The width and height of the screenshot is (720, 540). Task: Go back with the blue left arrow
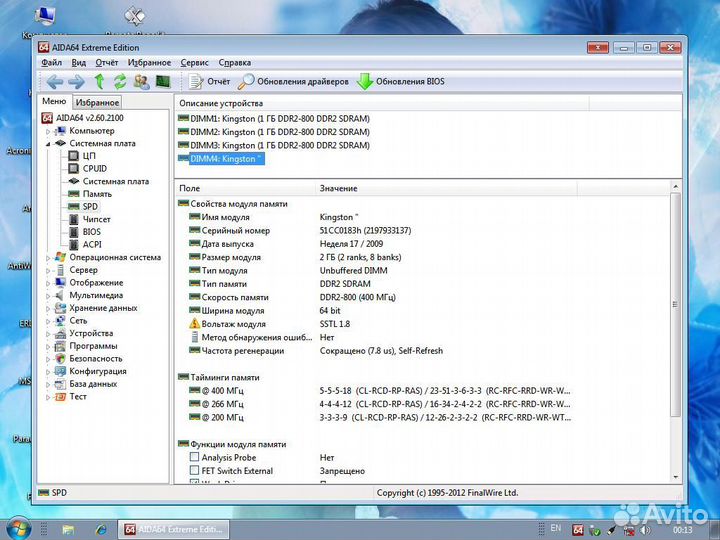pos(55,82)
